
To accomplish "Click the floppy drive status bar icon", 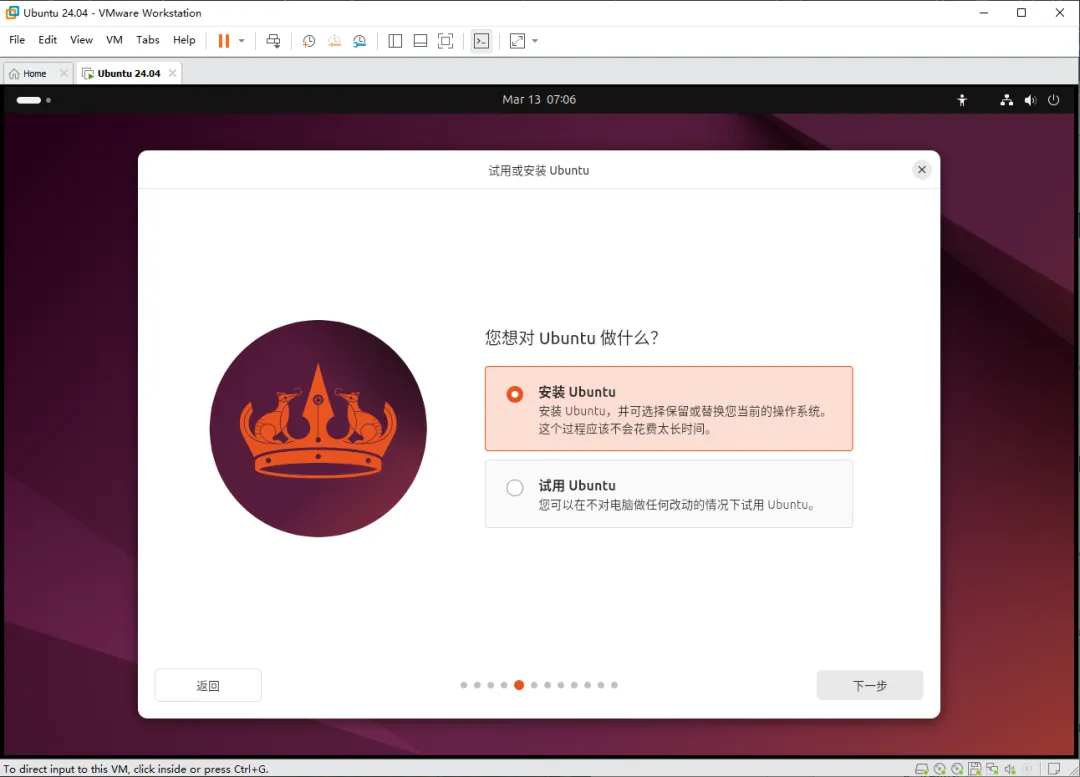I will tap(975, 769).
